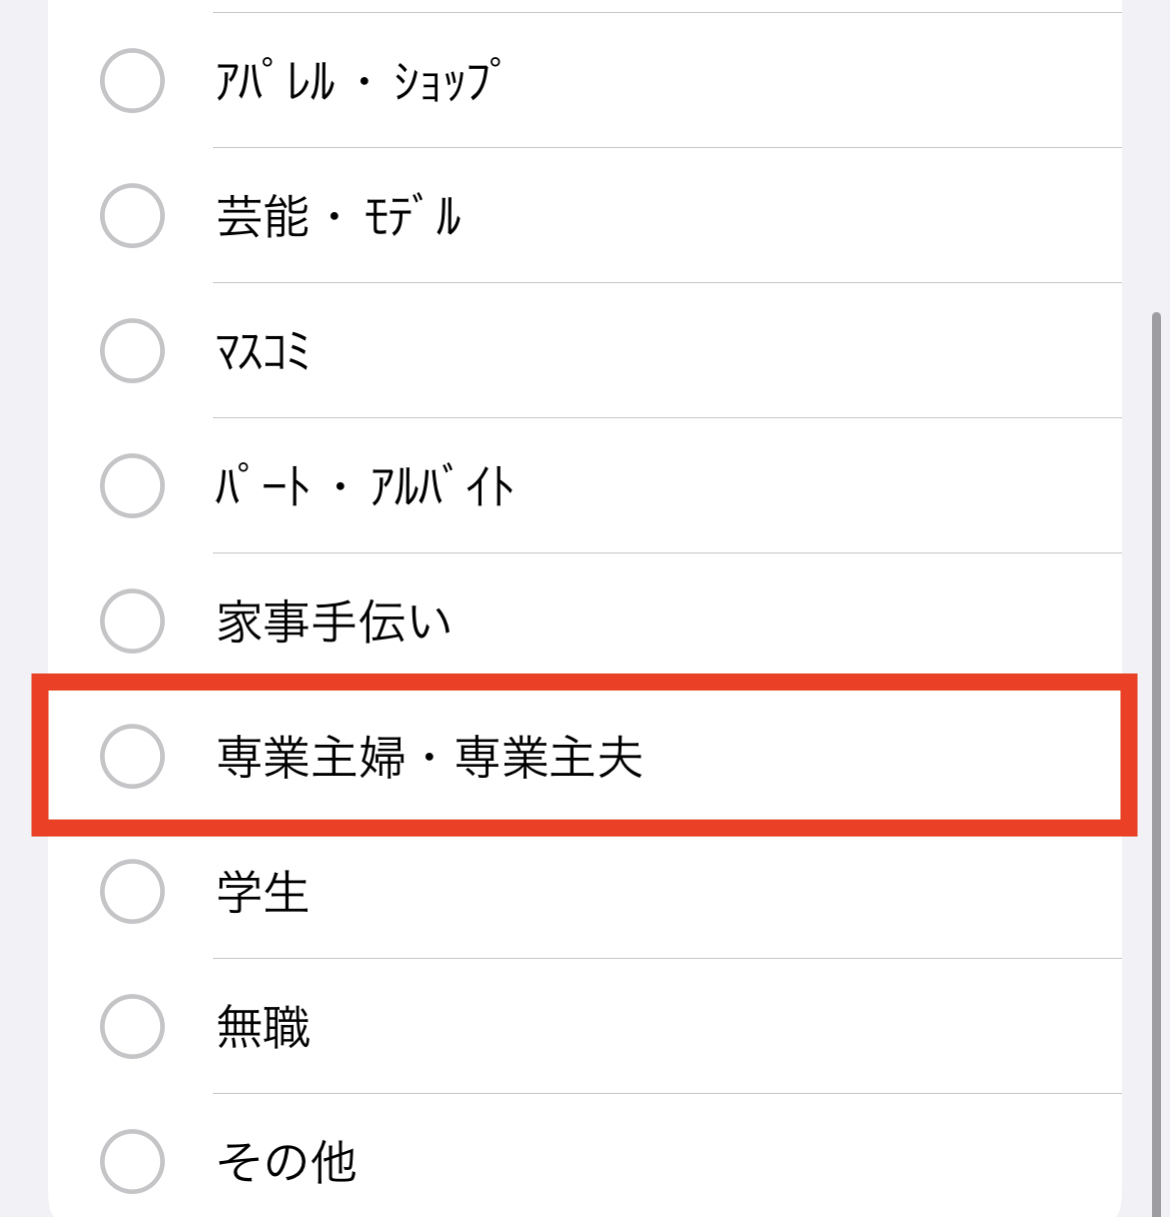Click the 学生 label text
This screenshot has width=1170, height=1217.
click(x=263, y=891)
